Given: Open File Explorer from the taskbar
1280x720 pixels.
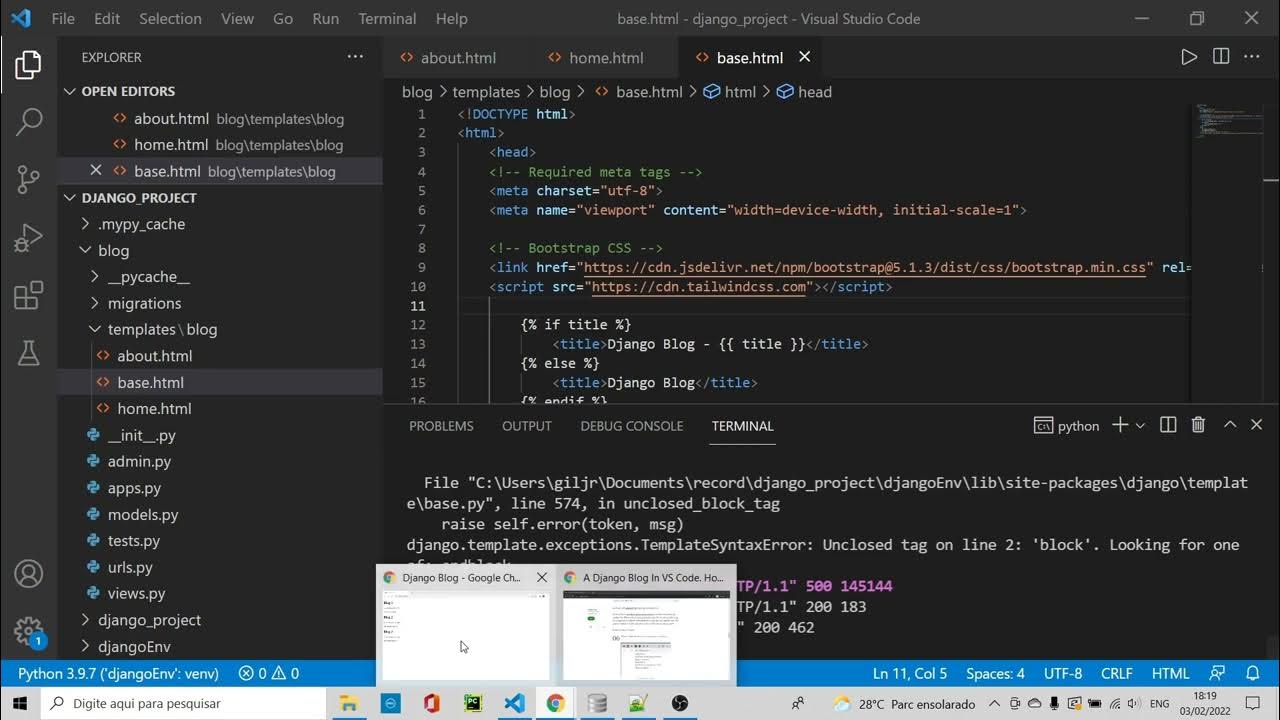Looking at the screenshot, I should click(x=348, y=703).
